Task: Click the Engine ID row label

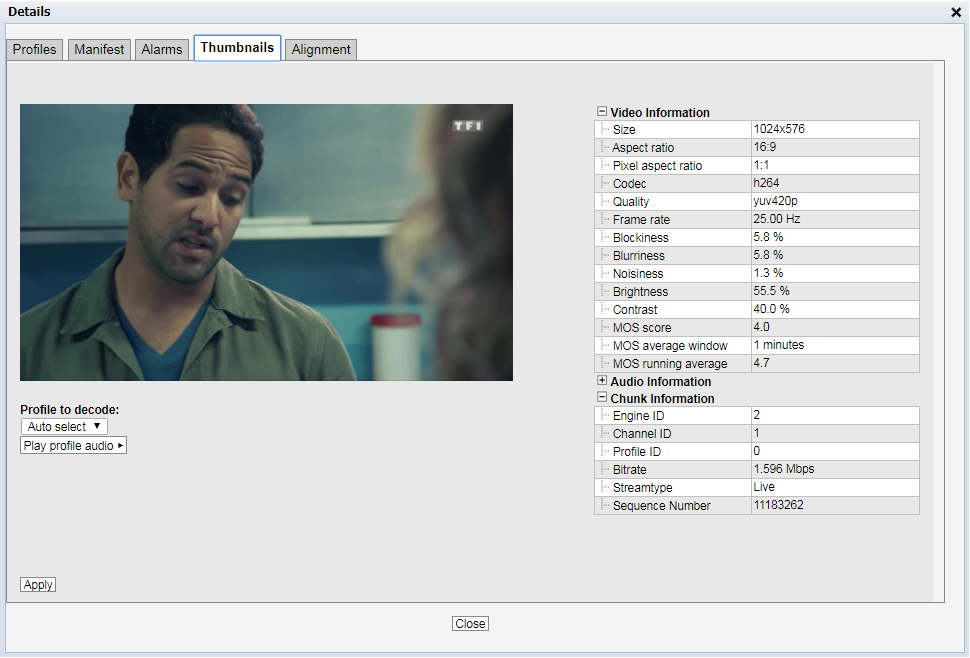Action: point(638,416)
